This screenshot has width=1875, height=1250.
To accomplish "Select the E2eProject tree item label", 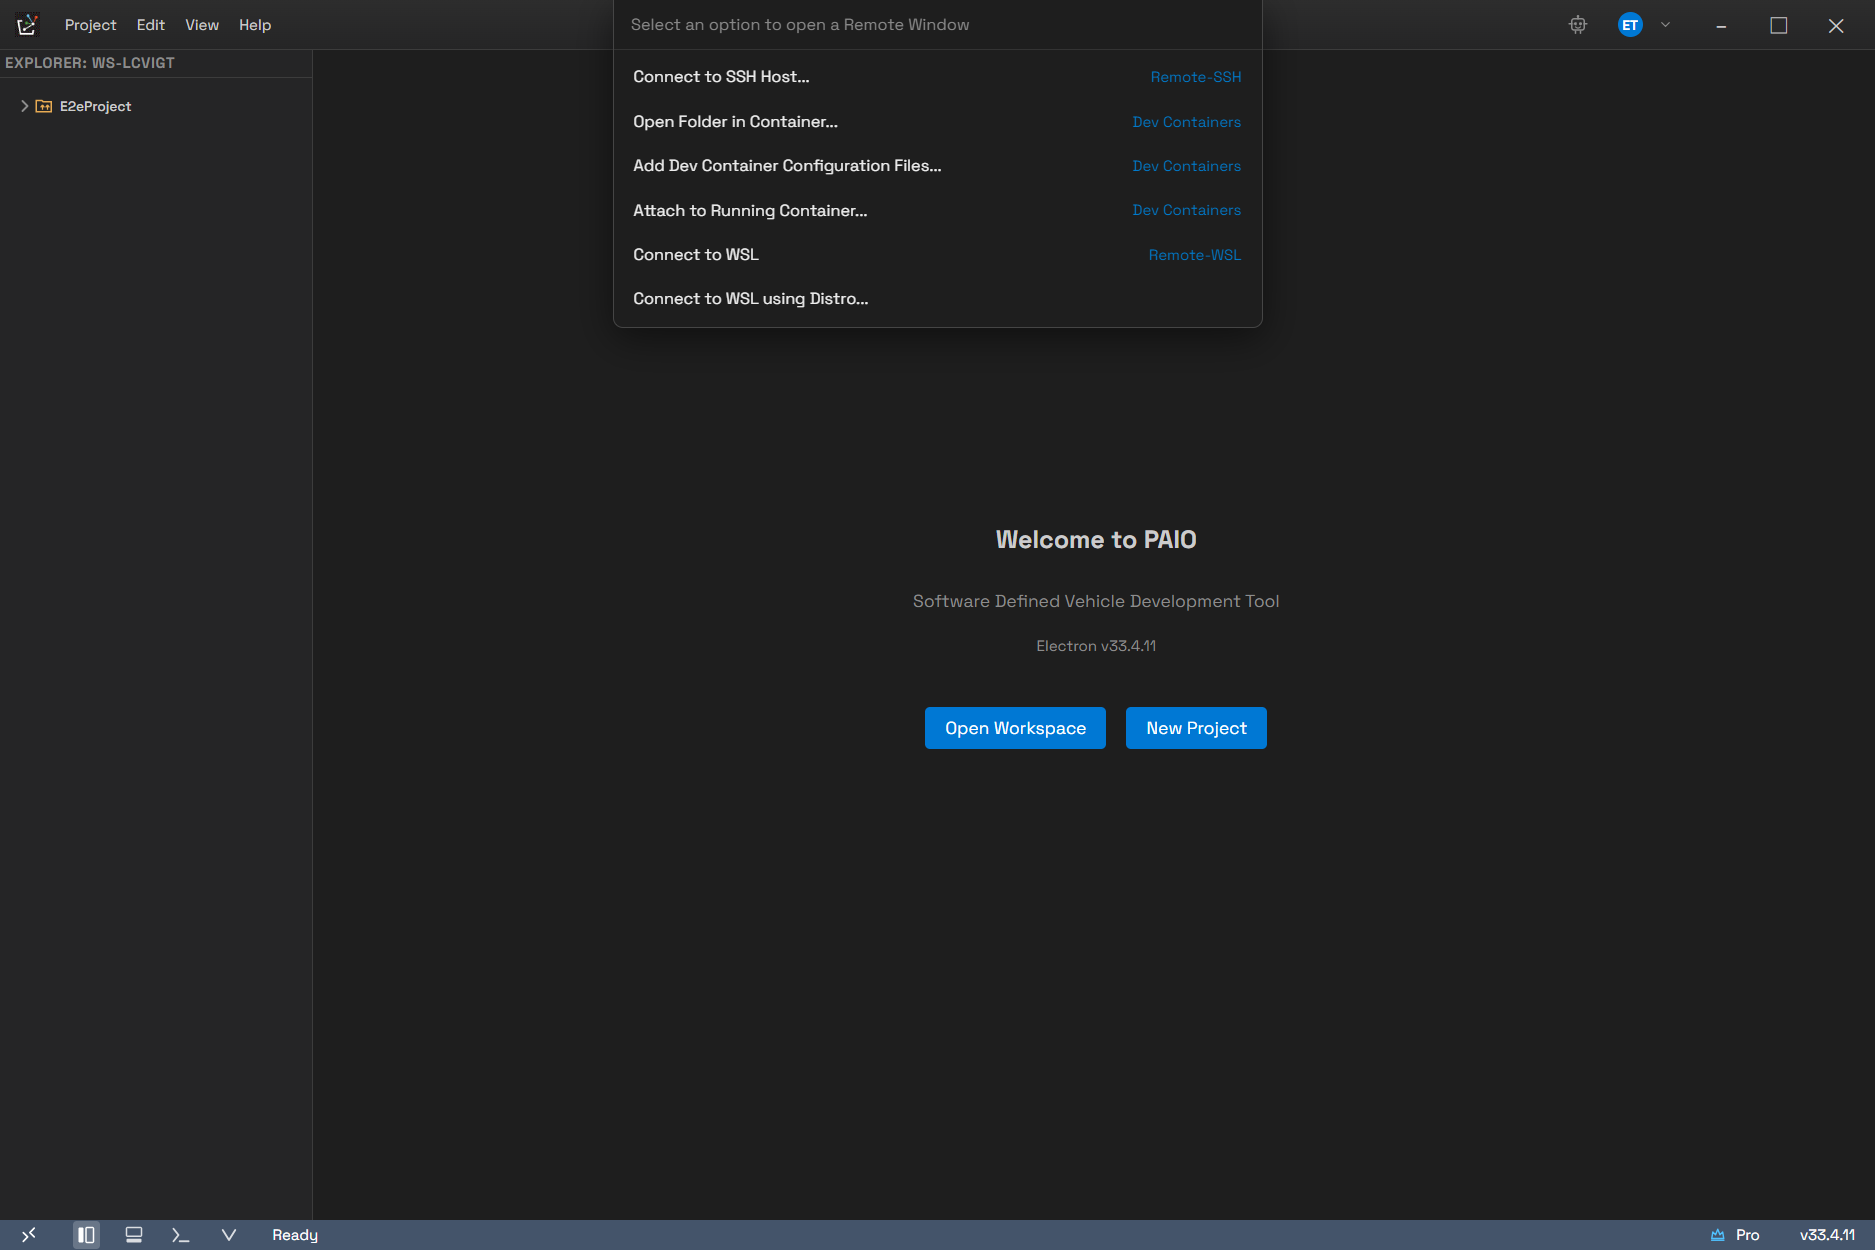I will point(95,106).
